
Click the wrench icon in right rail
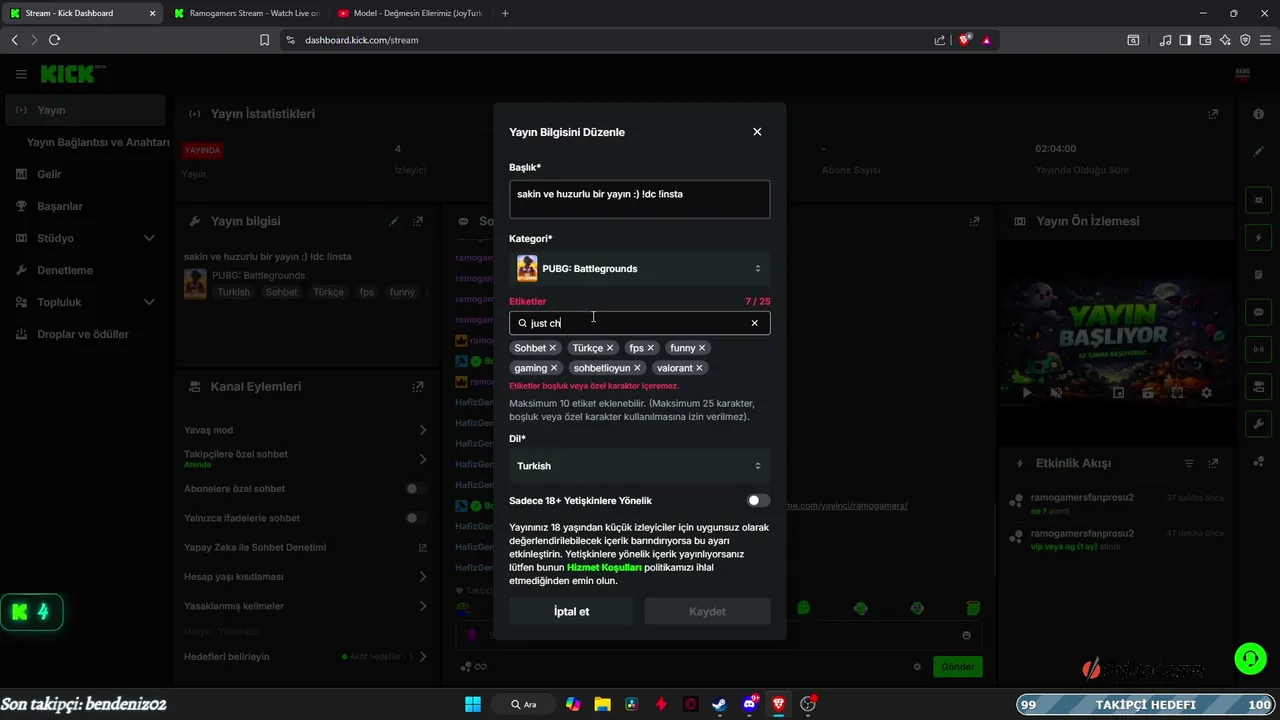point(1259,424)
